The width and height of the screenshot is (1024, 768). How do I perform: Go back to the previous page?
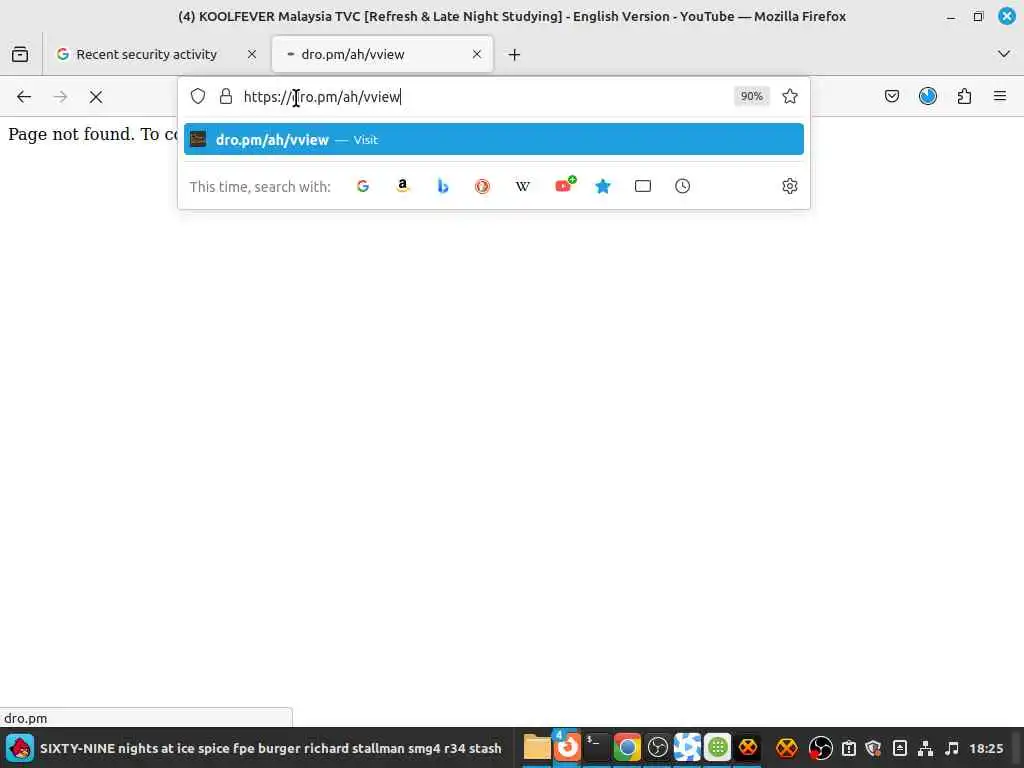(24, 97)
